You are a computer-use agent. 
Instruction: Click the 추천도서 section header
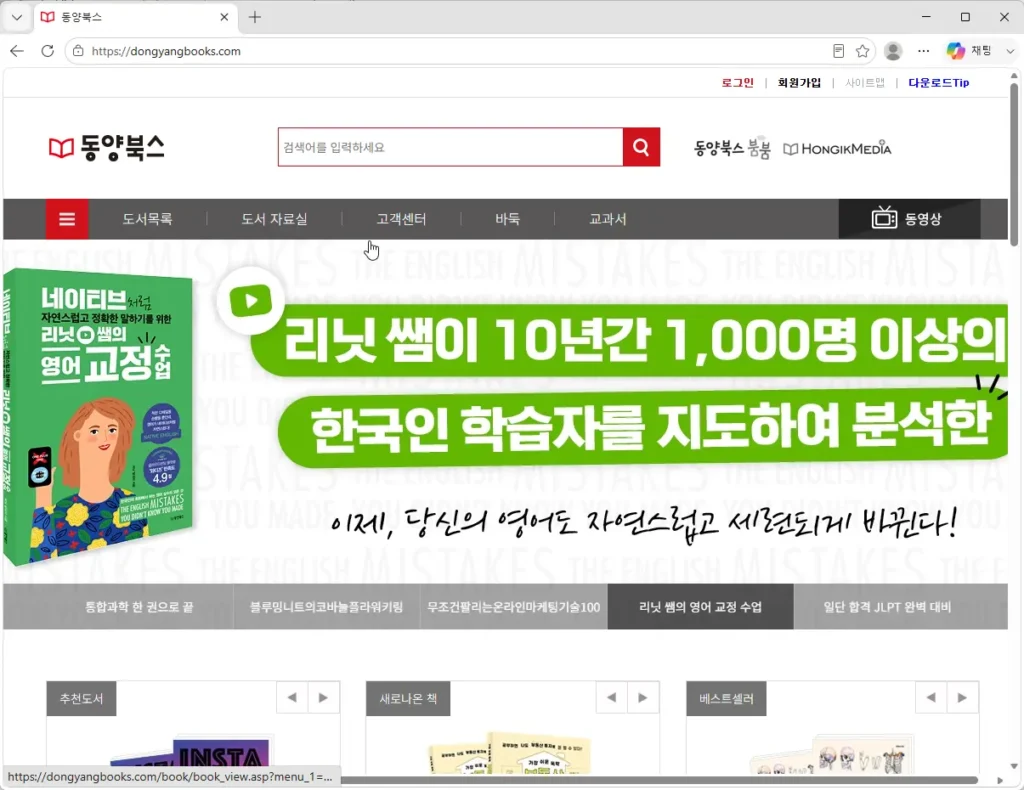point(82,699)
